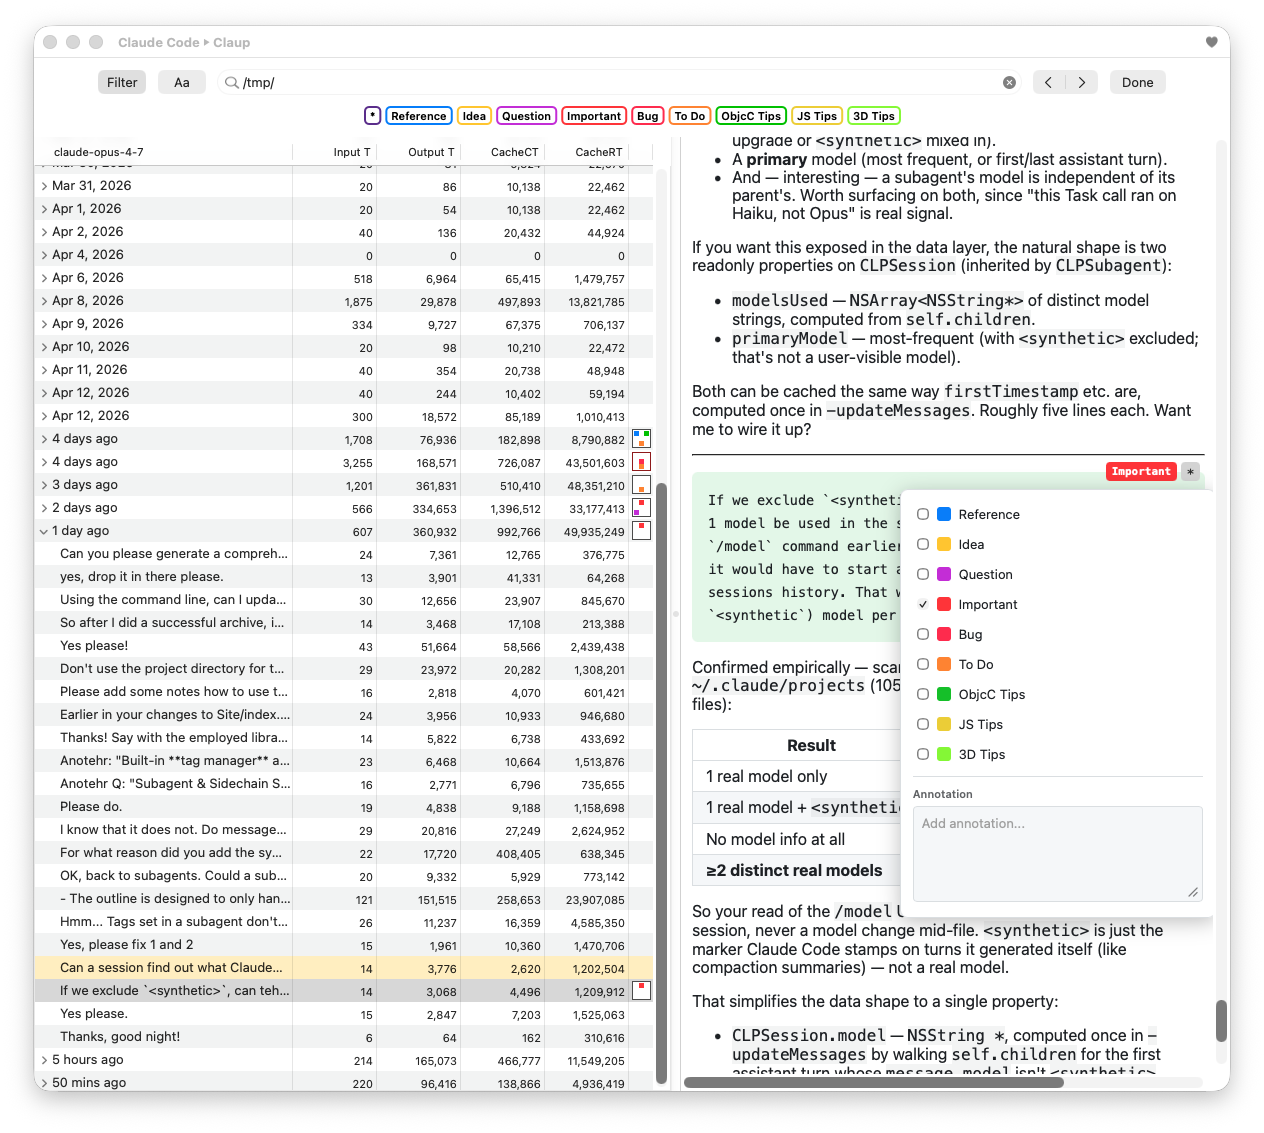
Task: Toggle the Question tag checkbox
Action: (923, 574)
